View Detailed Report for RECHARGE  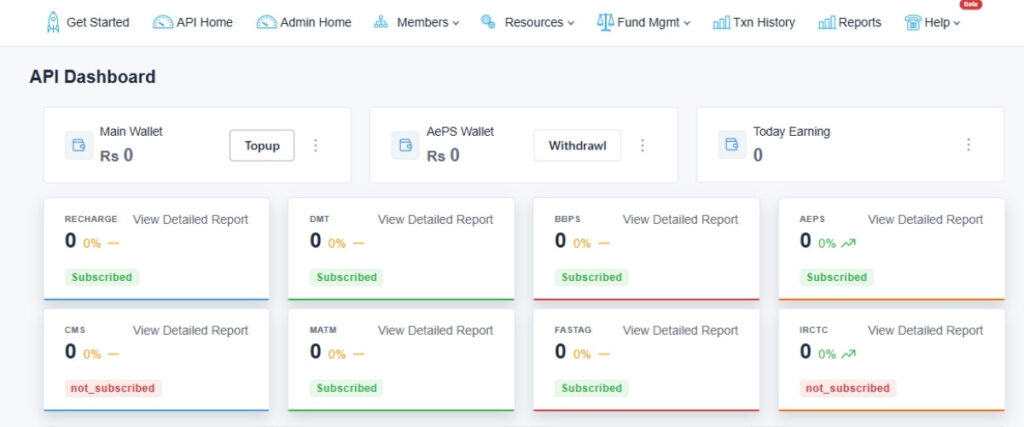pos(190,219)
